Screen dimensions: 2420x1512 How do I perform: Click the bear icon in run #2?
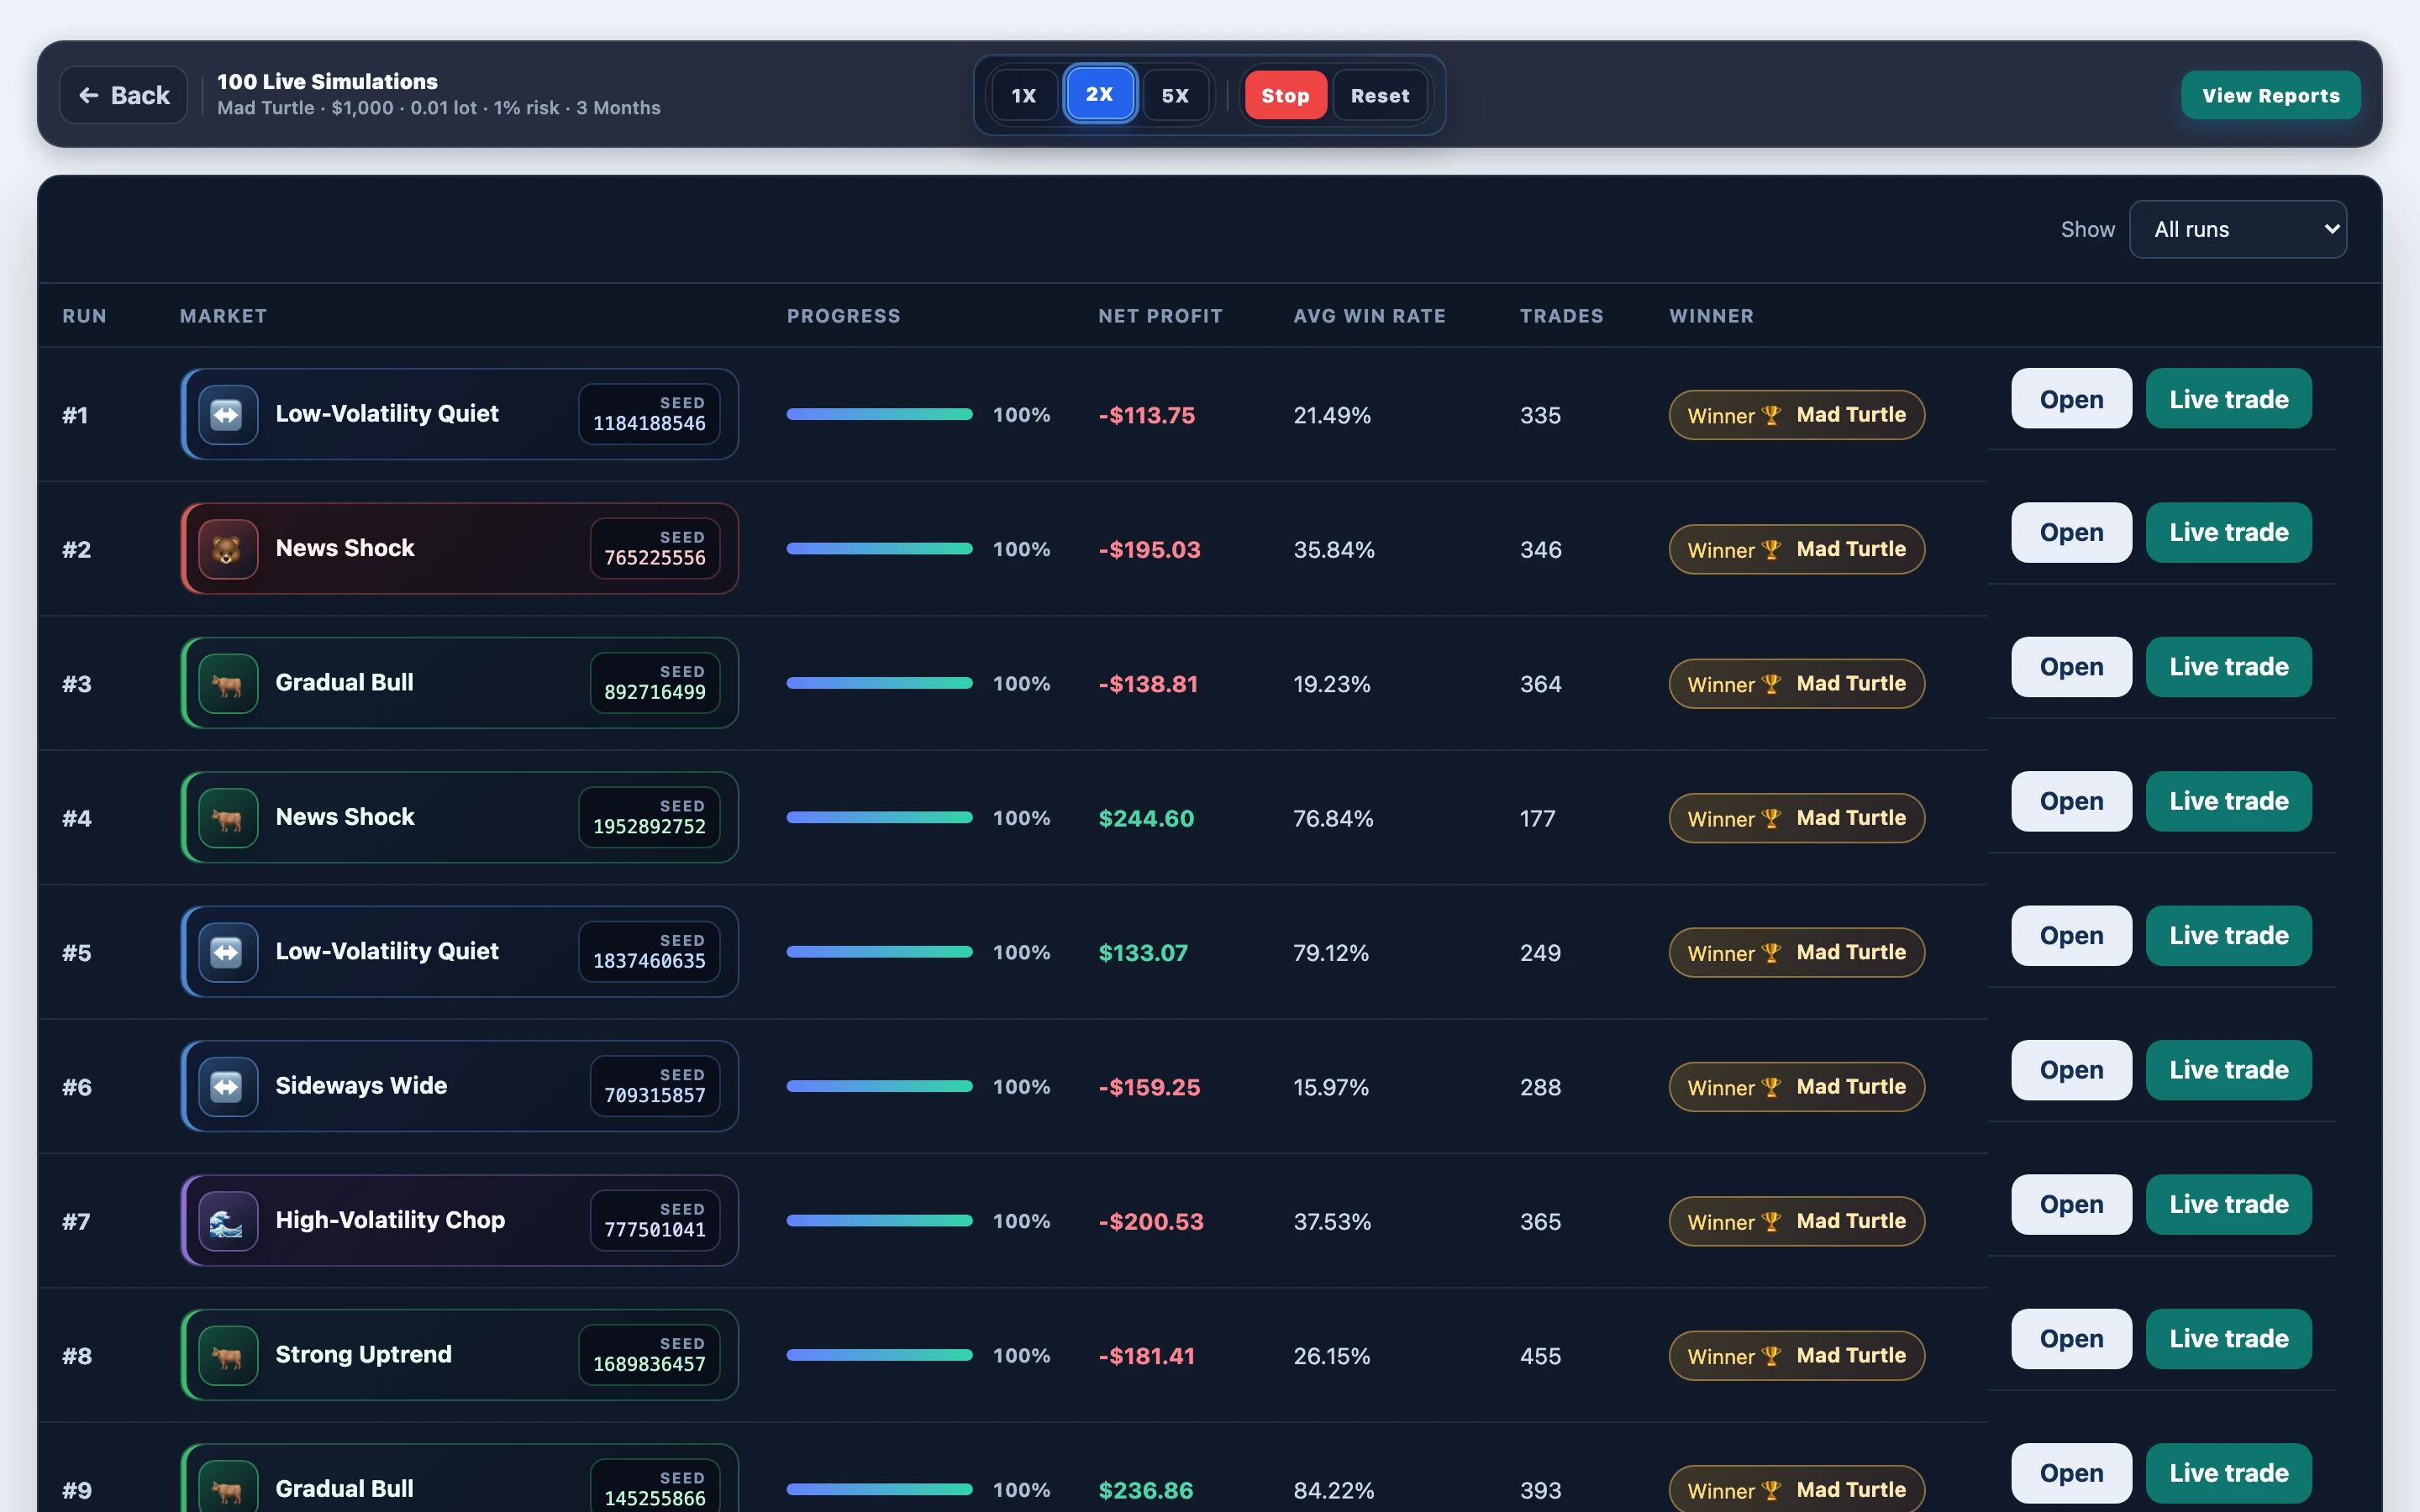coord(228,549)
